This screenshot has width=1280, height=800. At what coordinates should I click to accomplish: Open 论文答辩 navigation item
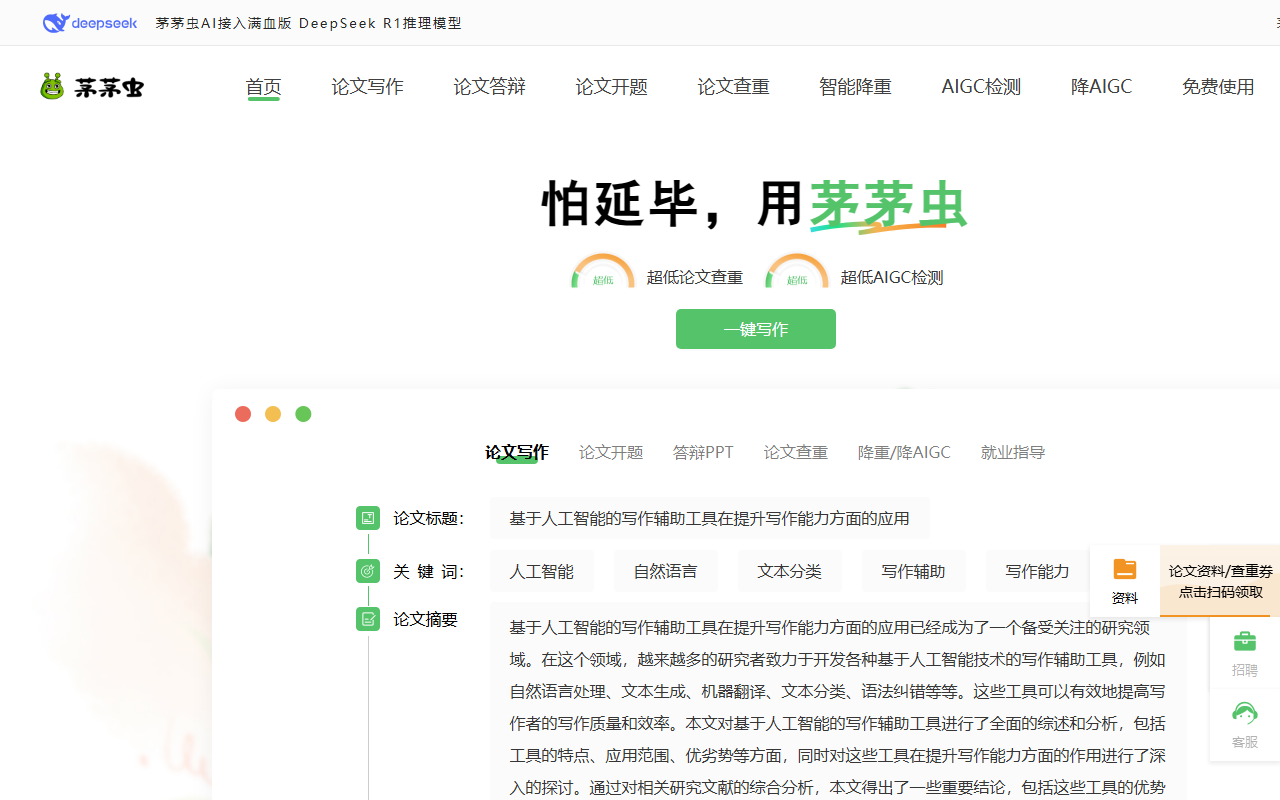point(490,87)
